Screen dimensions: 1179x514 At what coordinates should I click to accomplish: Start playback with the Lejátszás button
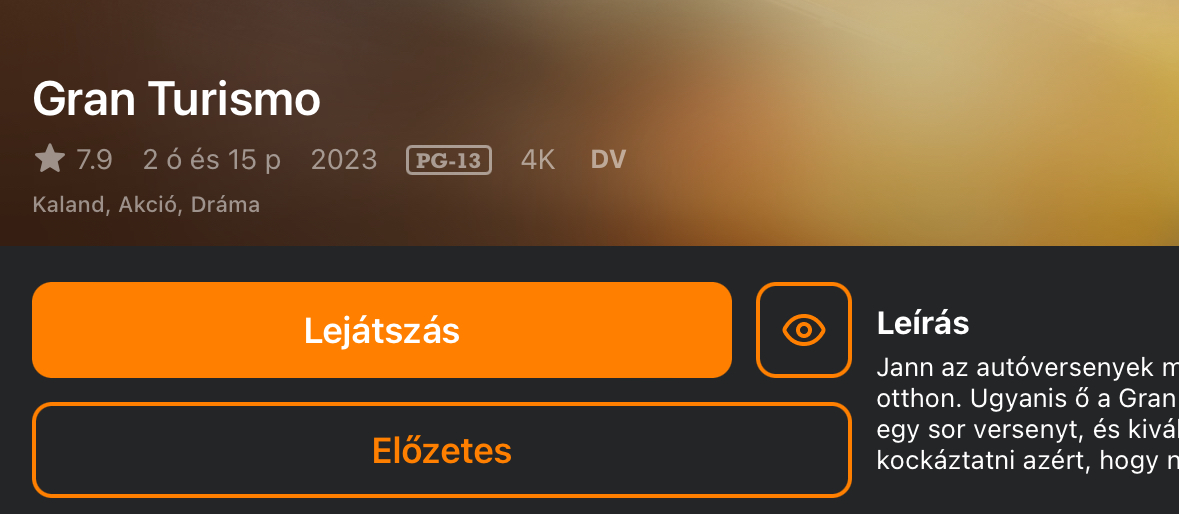(x=382, y=330)
